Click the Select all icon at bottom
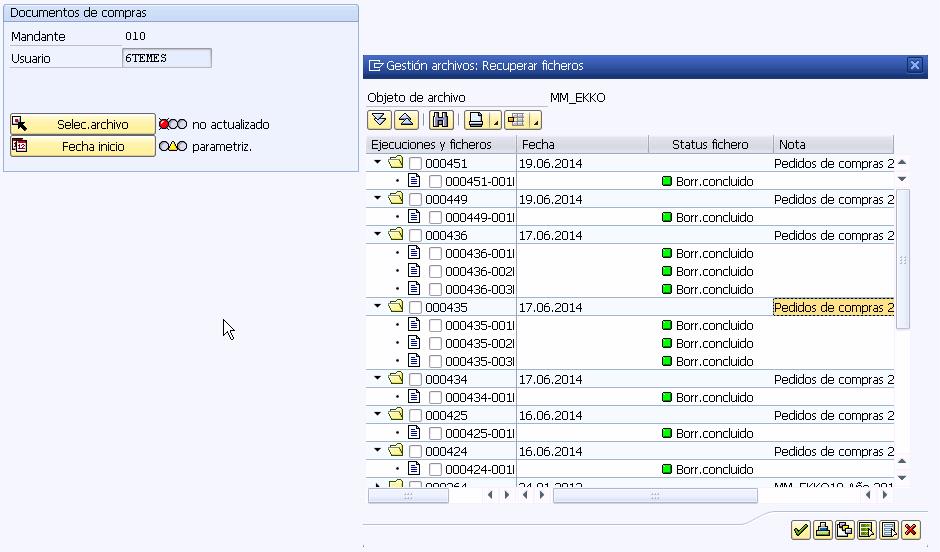940x552 pixels. 866,530
